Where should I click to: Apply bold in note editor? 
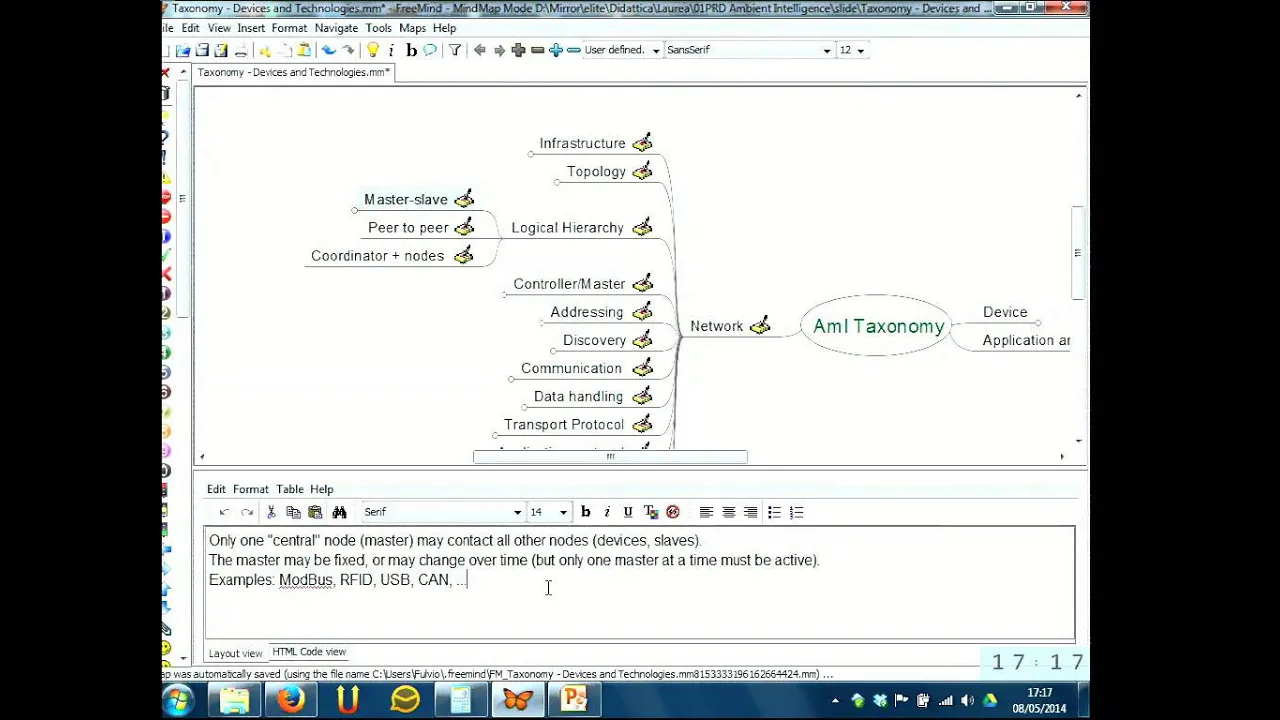[586, 512]
